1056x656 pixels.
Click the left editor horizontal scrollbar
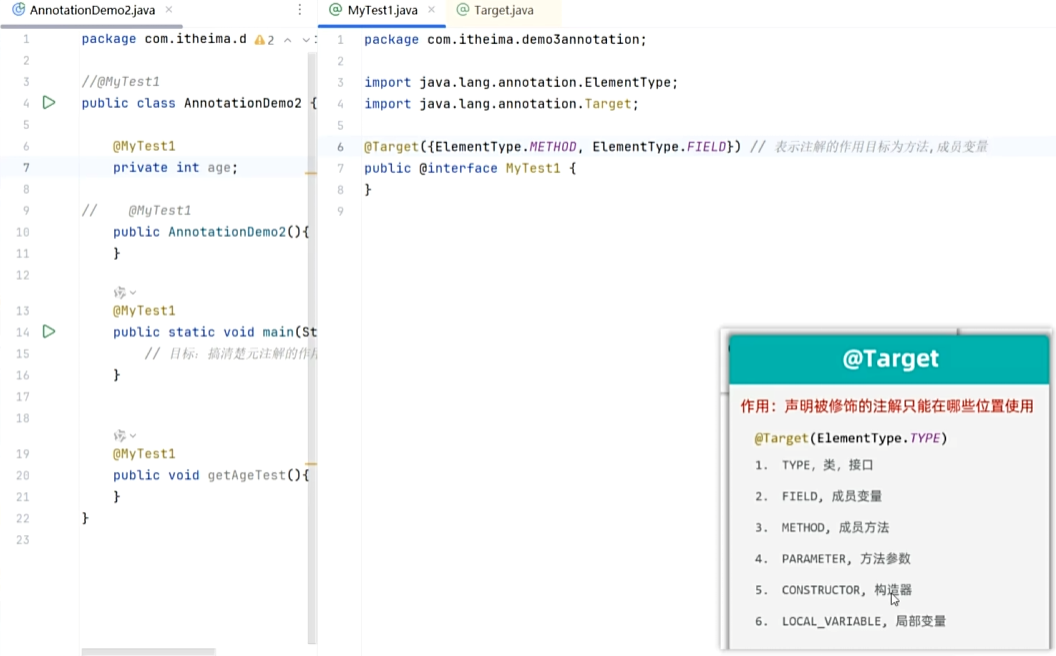[x=148, y=651]
